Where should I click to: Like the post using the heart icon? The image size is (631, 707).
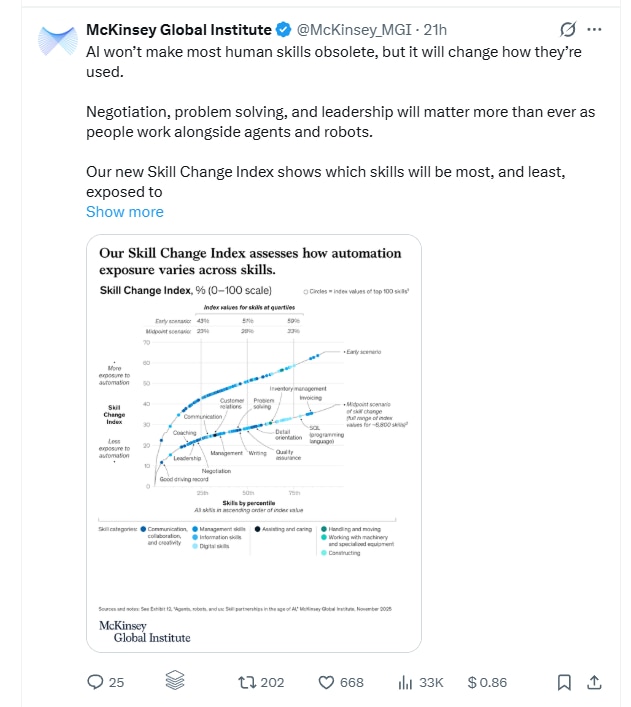click(x=326, y=682)
